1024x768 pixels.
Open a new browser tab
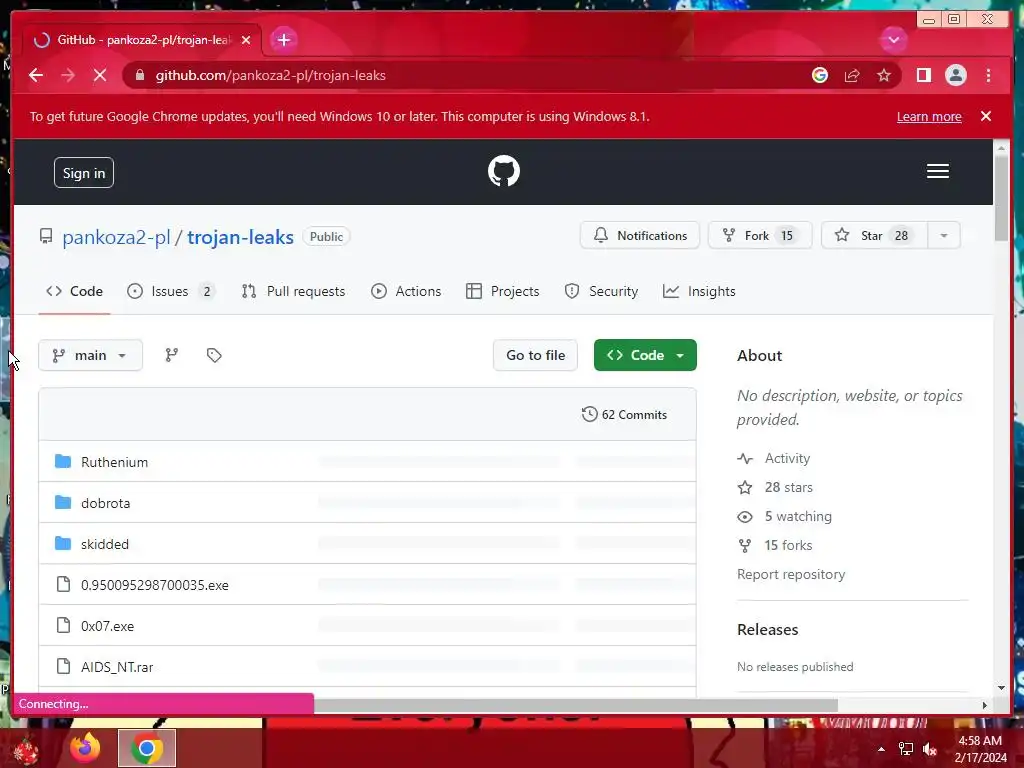point(283,40)
